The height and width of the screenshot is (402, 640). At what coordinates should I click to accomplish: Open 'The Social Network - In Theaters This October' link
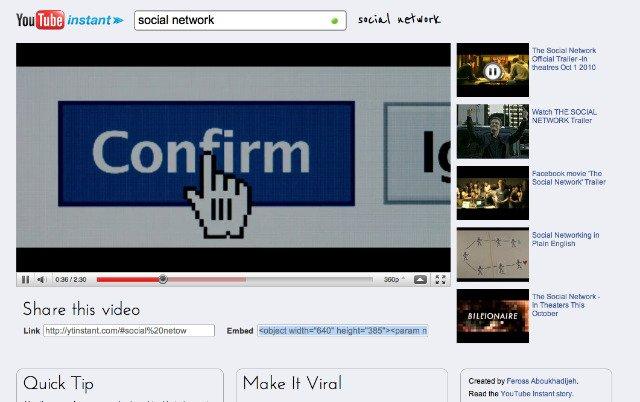[565, 305]
